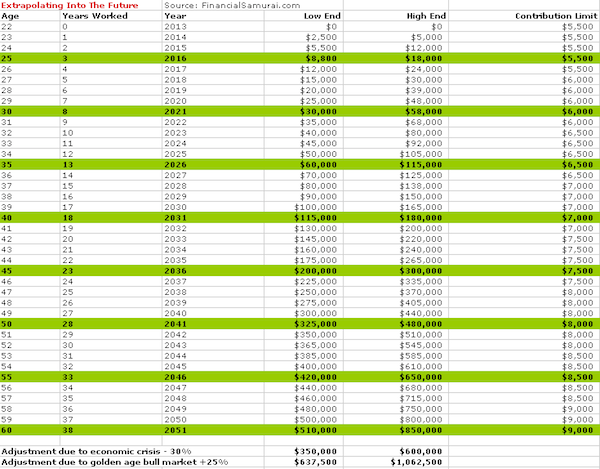Click year 2021 in the highlighted row

point(176,112)
